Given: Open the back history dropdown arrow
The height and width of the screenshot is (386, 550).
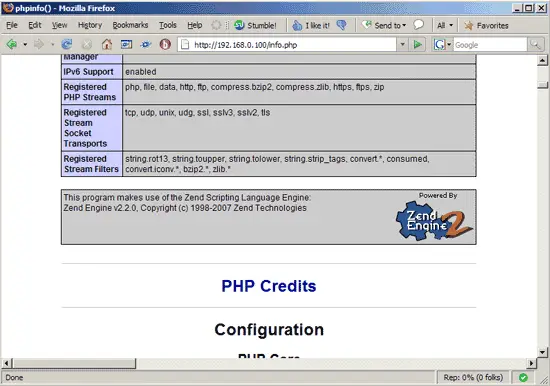Looking at the screenshot, I should (x=25, y=45).
